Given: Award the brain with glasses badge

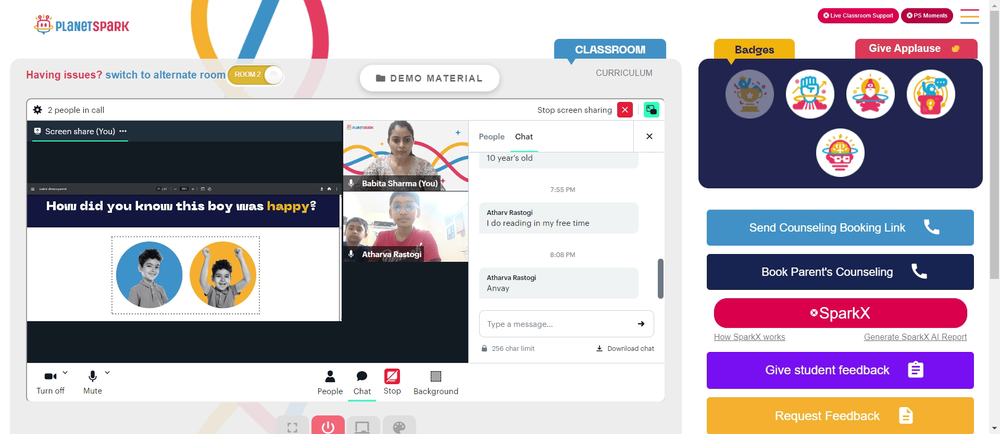Looking at the screenshot, I should point(840,153).
